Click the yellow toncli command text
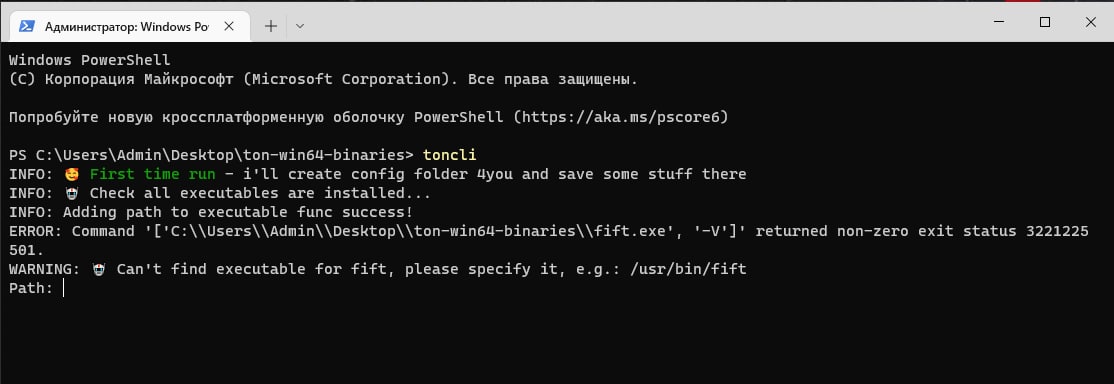Viewport: 1114px width, 384px height. pos(450,155)
